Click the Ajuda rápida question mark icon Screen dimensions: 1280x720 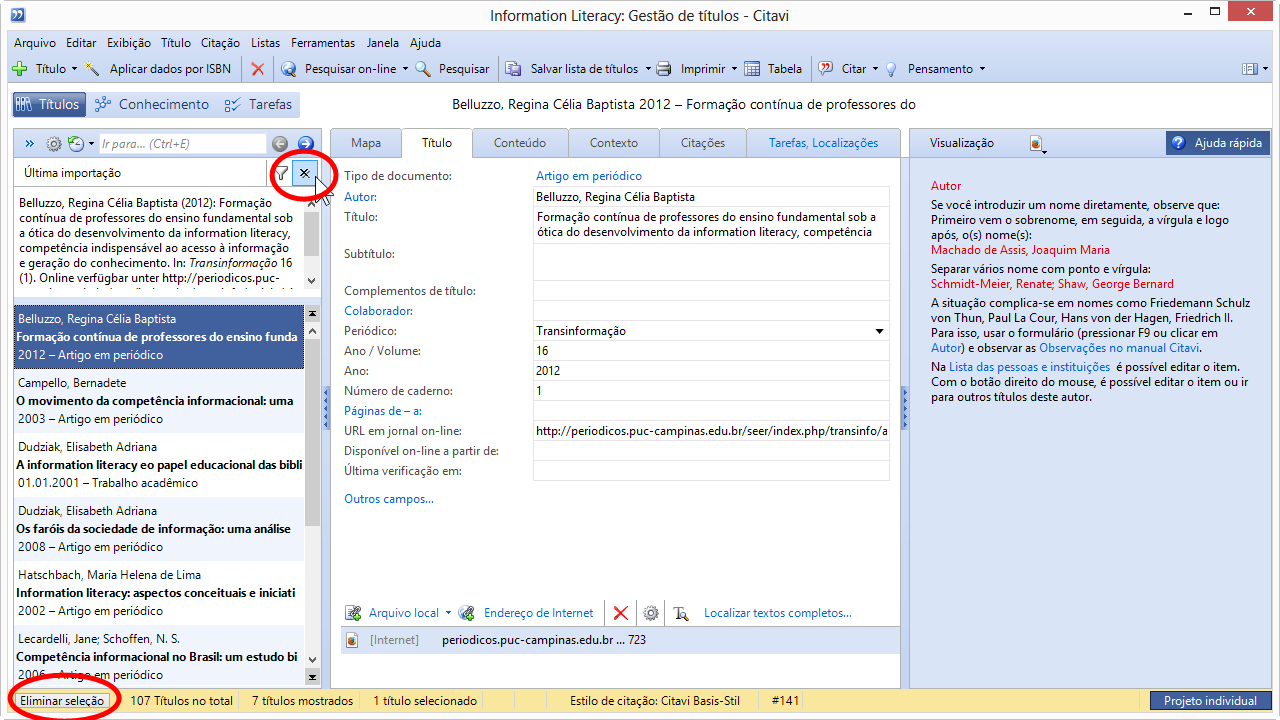[x=1178, y=143]
